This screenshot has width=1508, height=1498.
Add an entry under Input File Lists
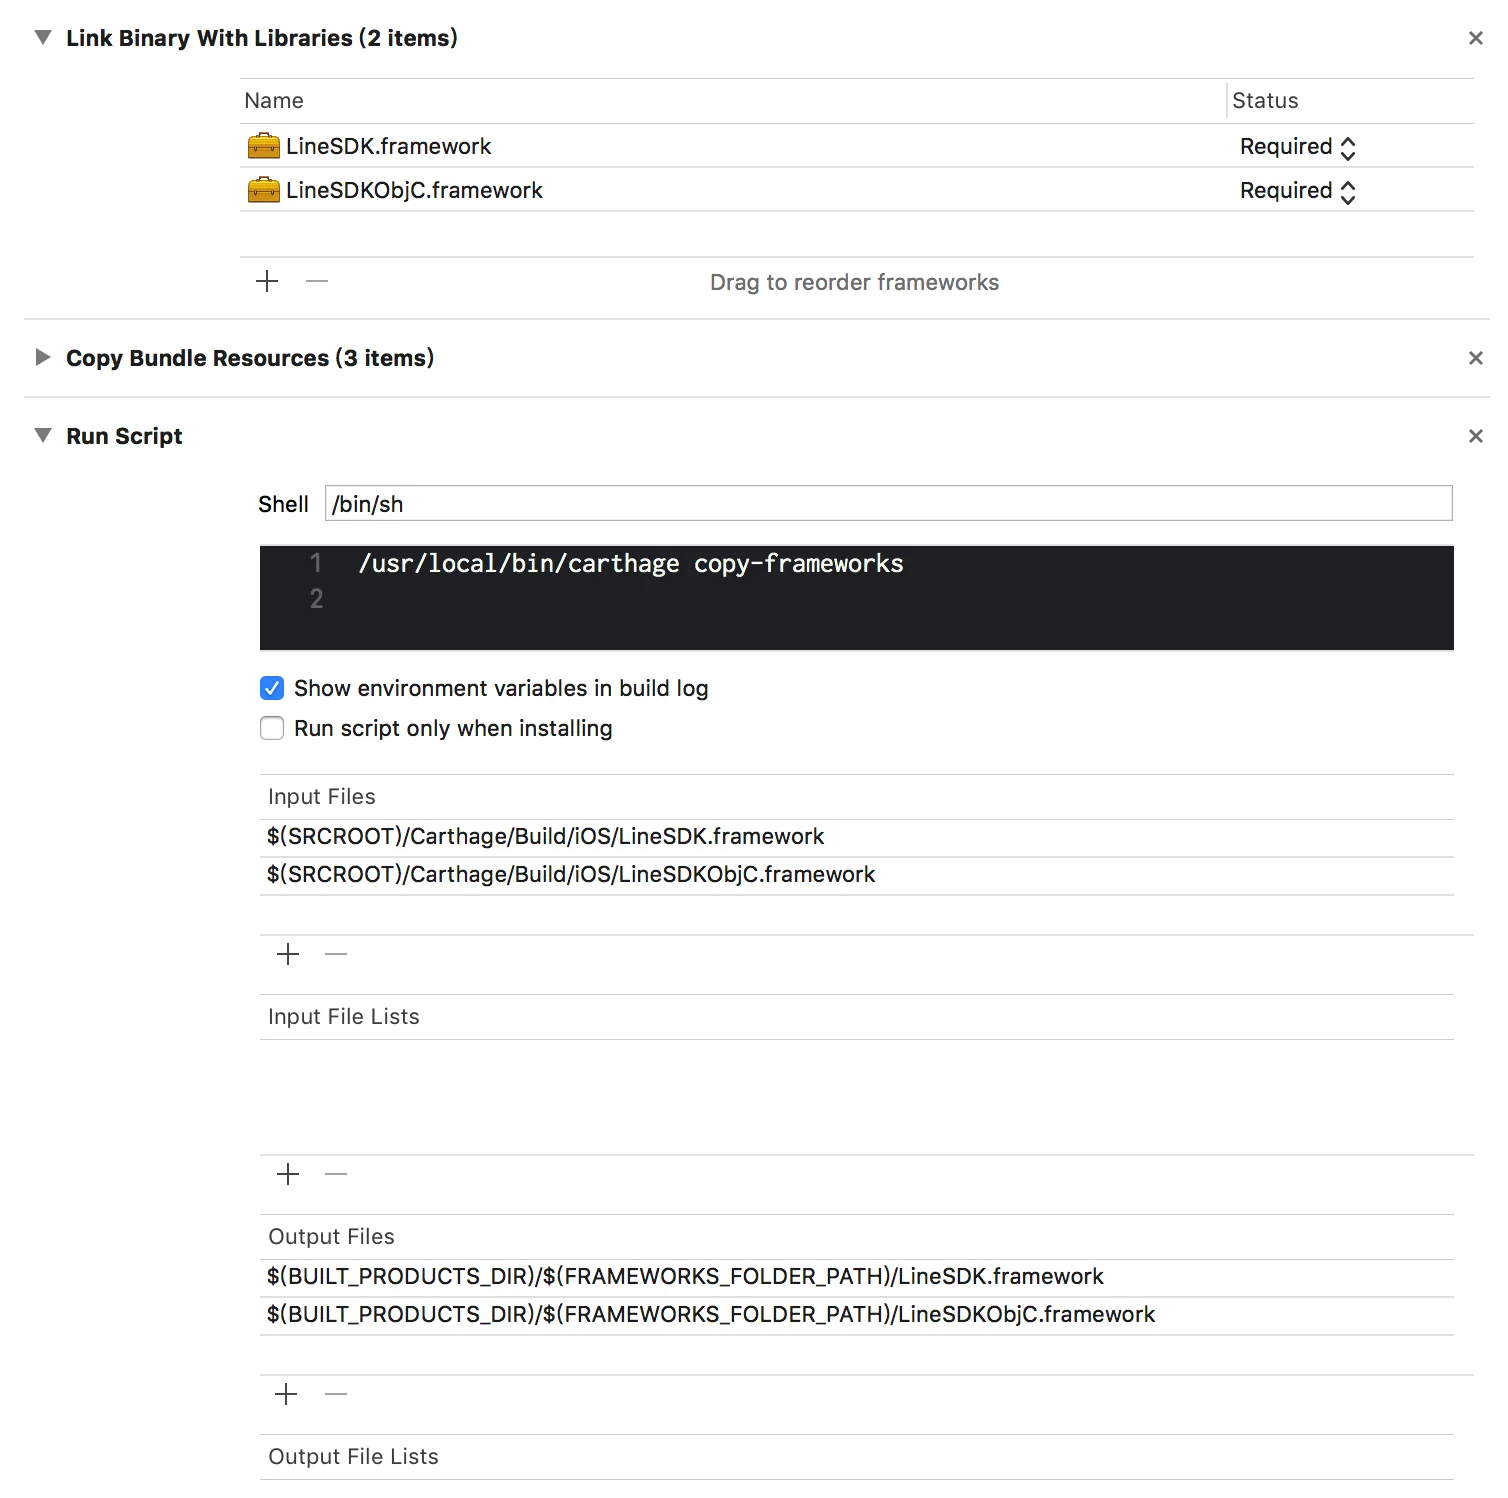click(288, 1174)
